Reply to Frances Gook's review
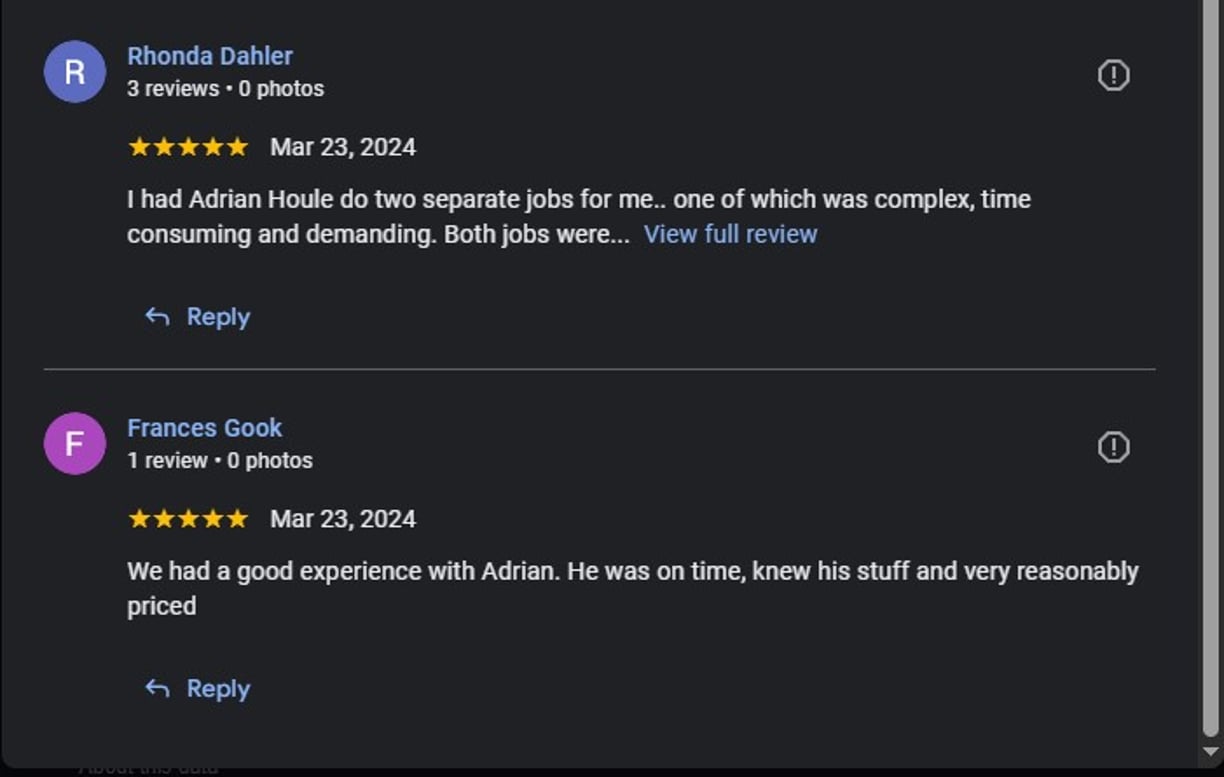This screenshot has width=1224, height=777. coord(198,689)
